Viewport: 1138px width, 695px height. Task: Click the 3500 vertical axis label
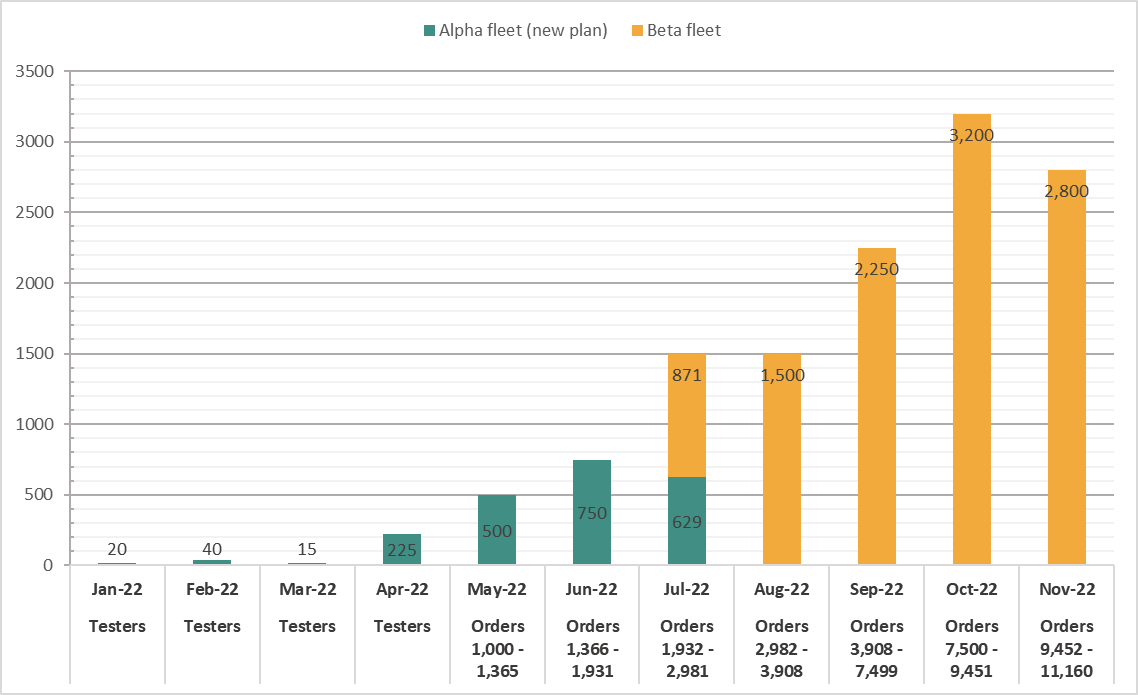coord(35,71)
